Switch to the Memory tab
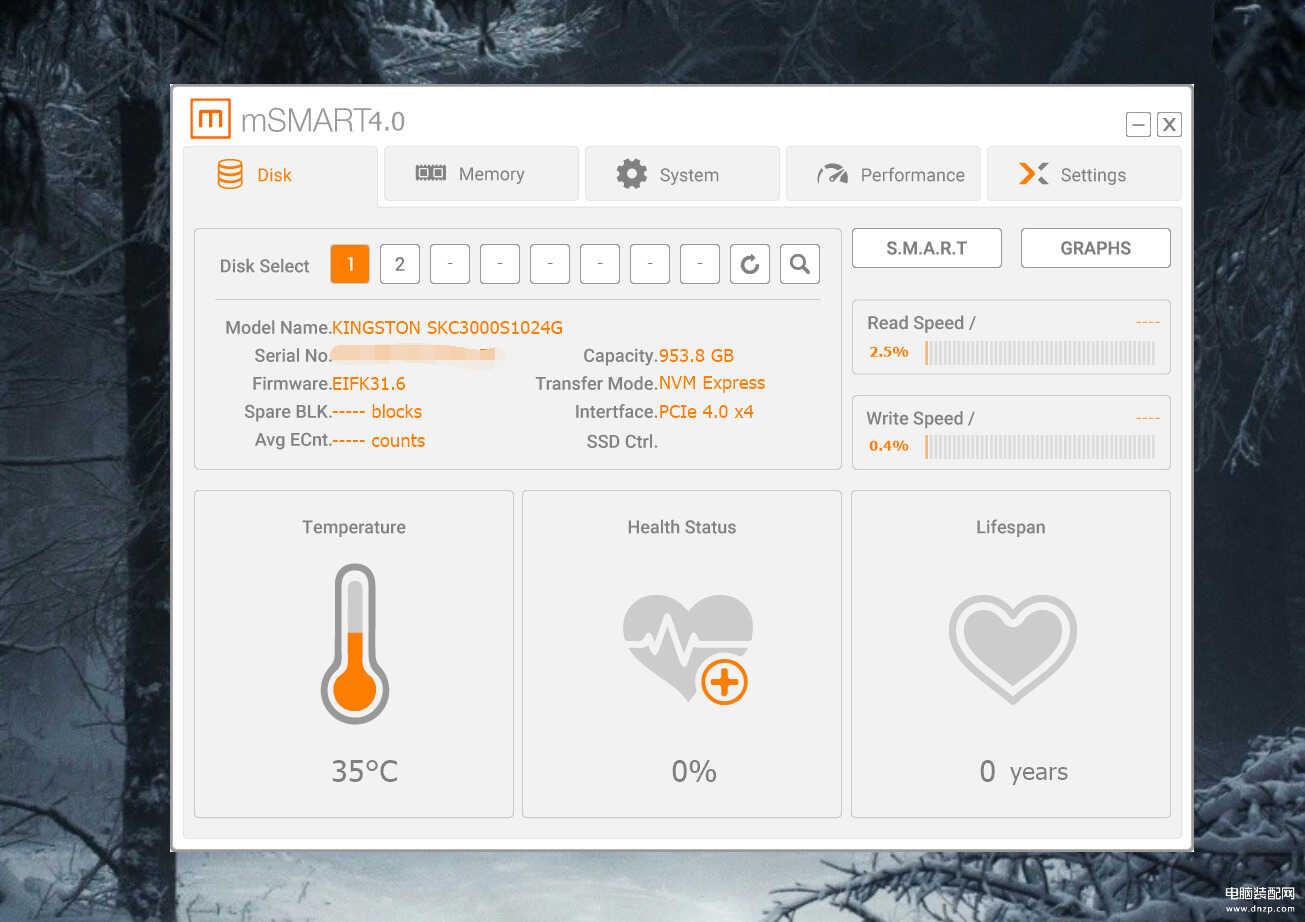Viewport: 1305px width, 922px height. pyautogui.click(x=481, y=174)
